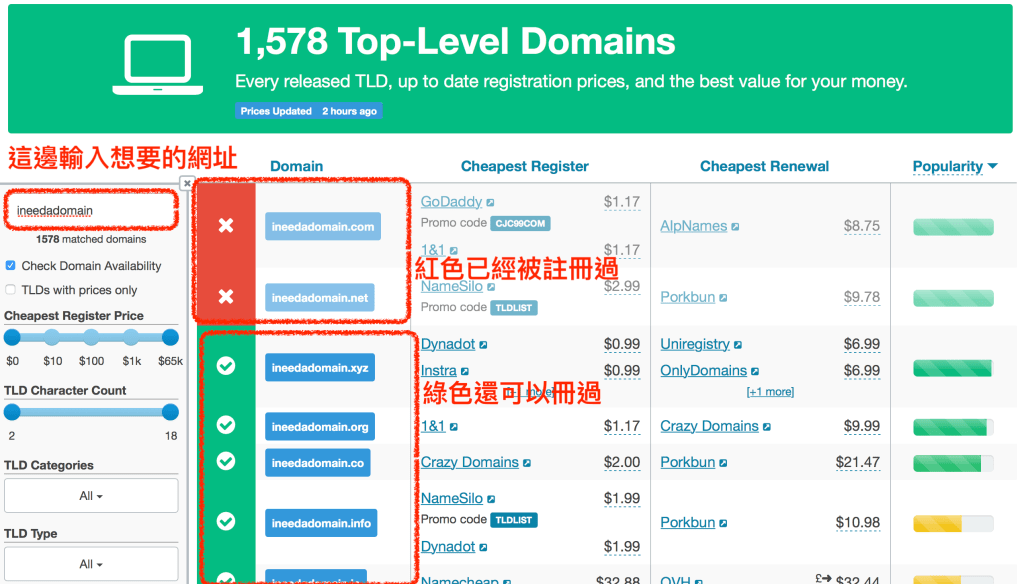
Task: Open the TLD Type All dropdown
Action: point(91,564)
